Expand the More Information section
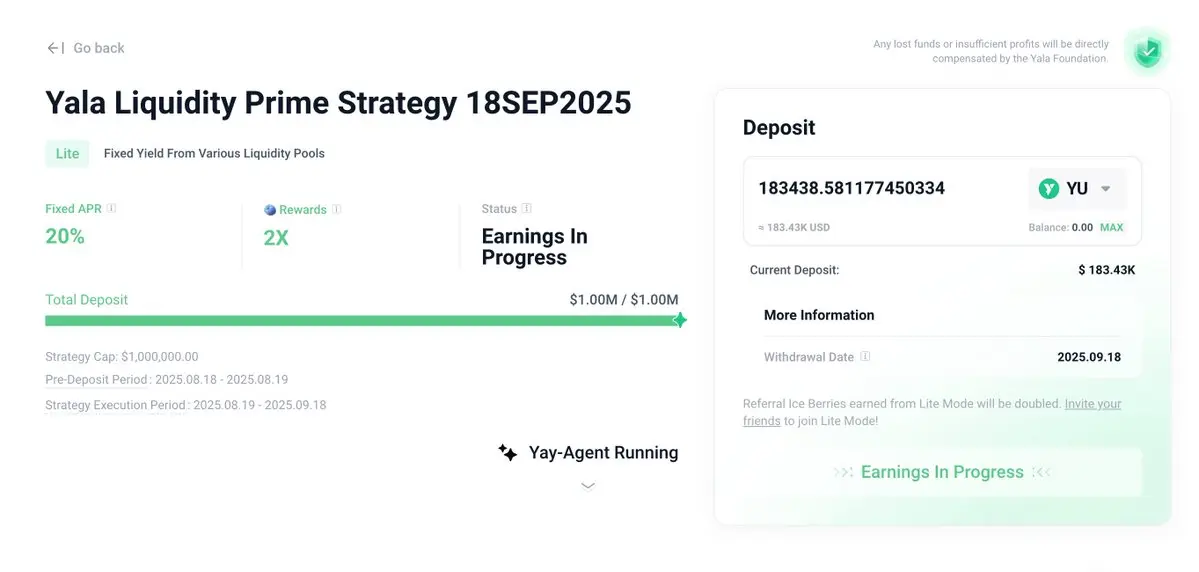Image resolution: width=1199 pixels, height=572 pixels. point(819,315)
